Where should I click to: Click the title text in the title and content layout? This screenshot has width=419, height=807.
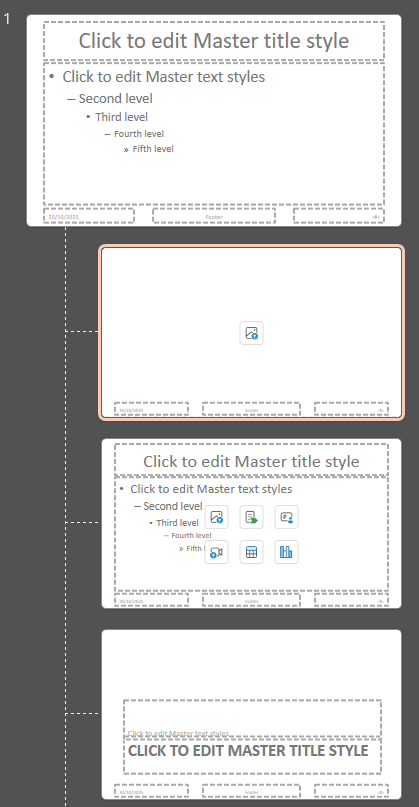point(251,461)
